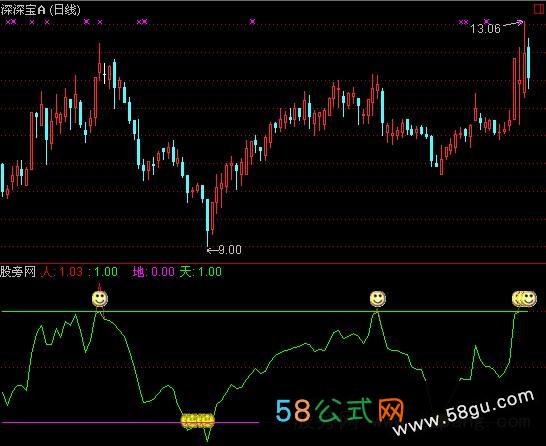
Task: Click the purple star marker above 13.06 label
Action: click(x=487, y=22)
